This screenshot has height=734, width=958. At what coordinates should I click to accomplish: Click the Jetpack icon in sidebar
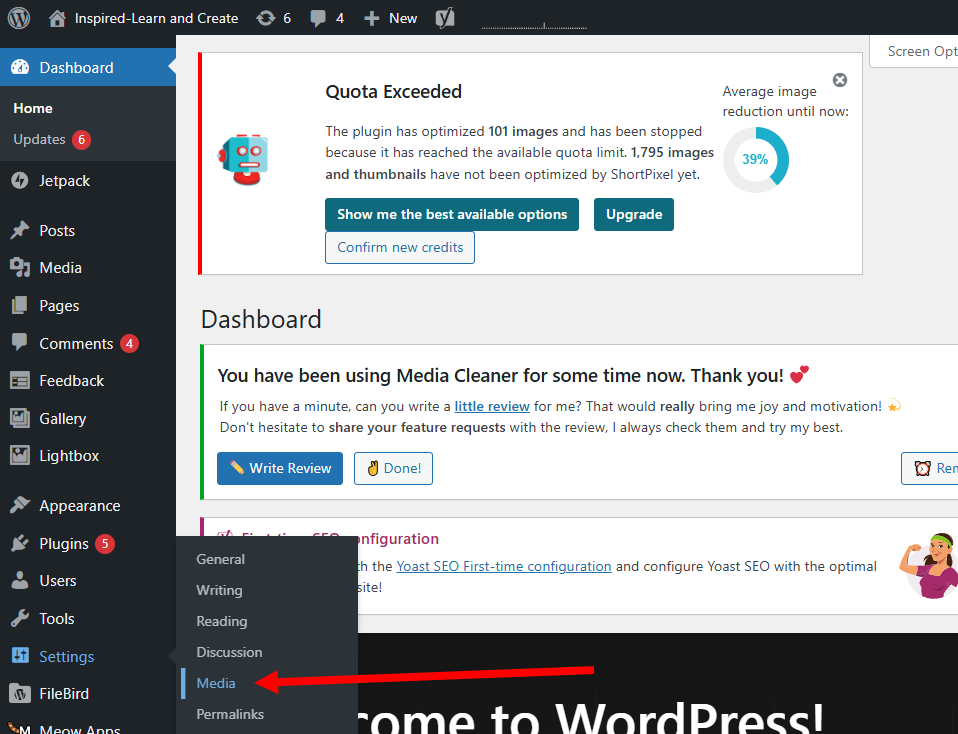coord(20,181)
